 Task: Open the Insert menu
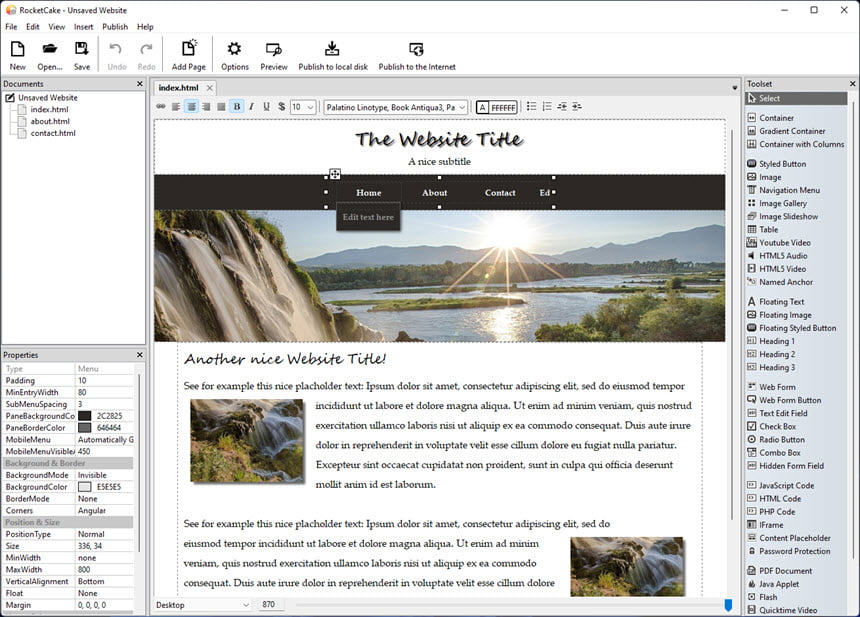click(83, 26)
